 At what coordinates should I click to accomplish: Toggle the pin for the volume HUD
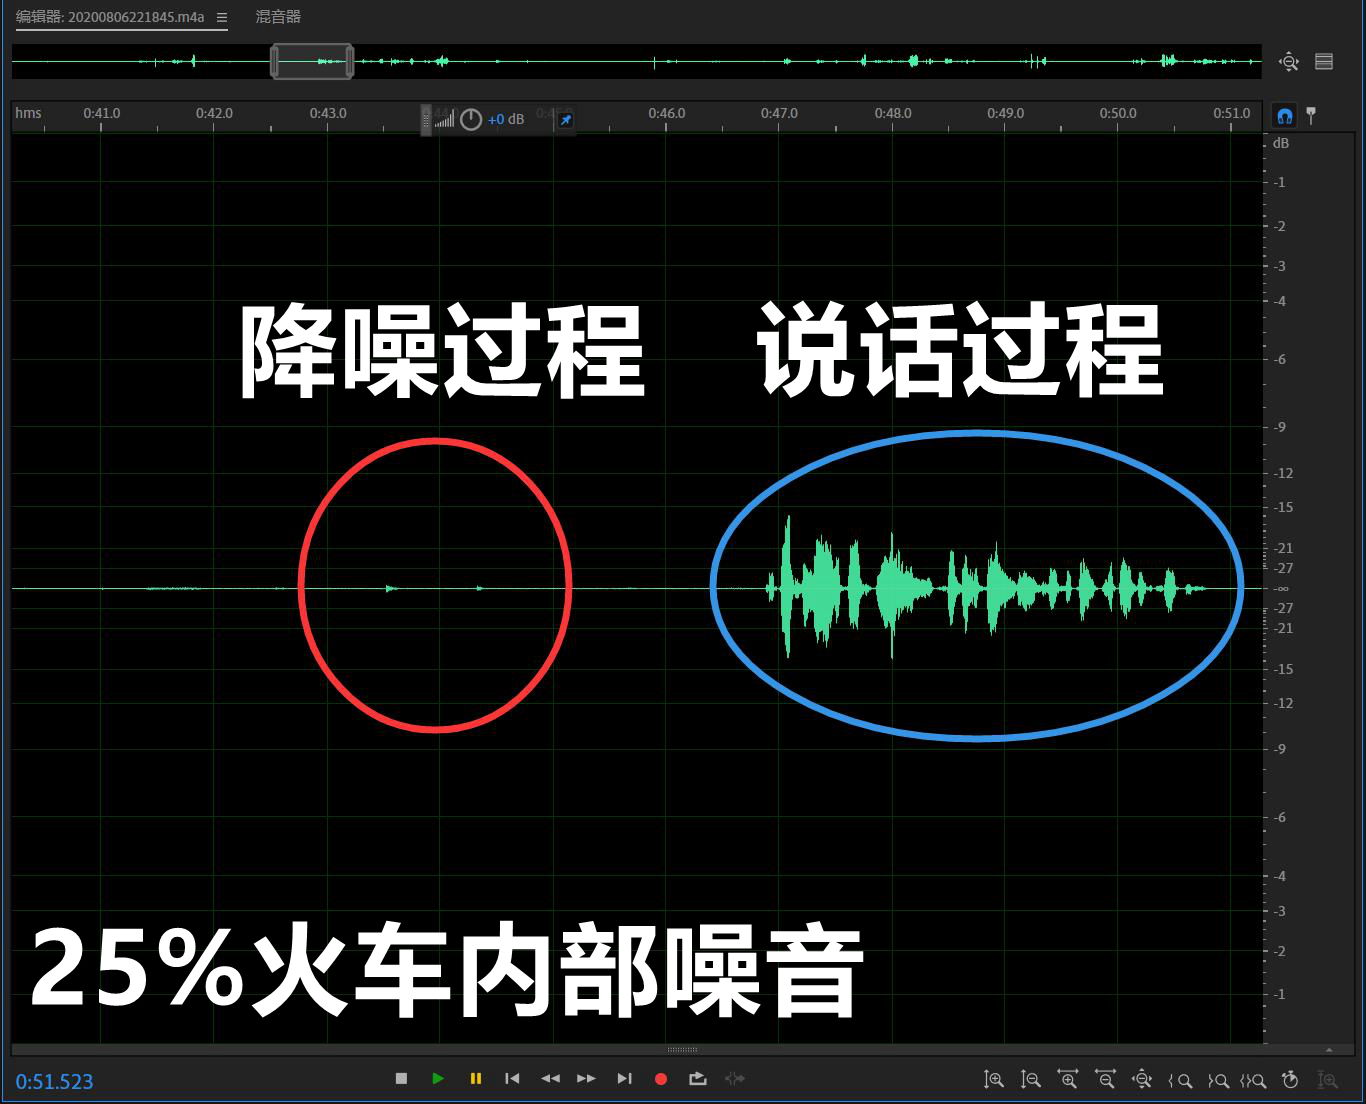point(565,120)
